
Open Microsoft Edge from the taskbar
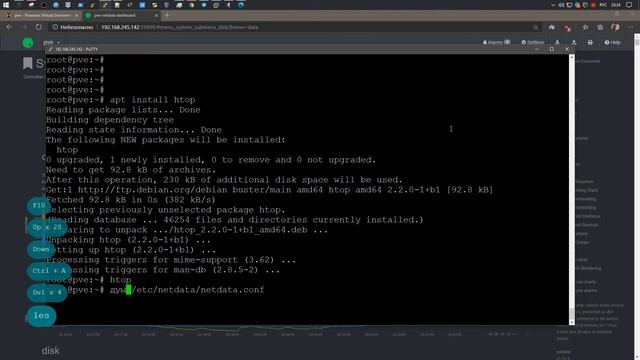(x=241, y=5)
